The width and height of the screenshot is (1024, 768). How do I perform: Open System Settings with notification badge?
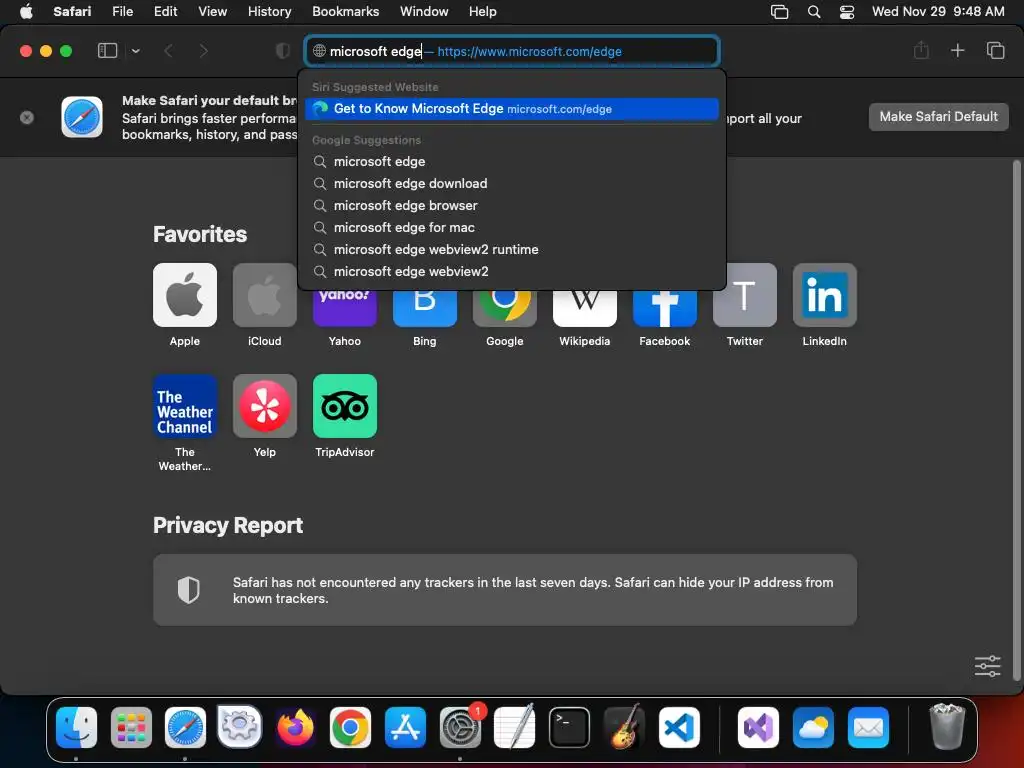(460, 727)
